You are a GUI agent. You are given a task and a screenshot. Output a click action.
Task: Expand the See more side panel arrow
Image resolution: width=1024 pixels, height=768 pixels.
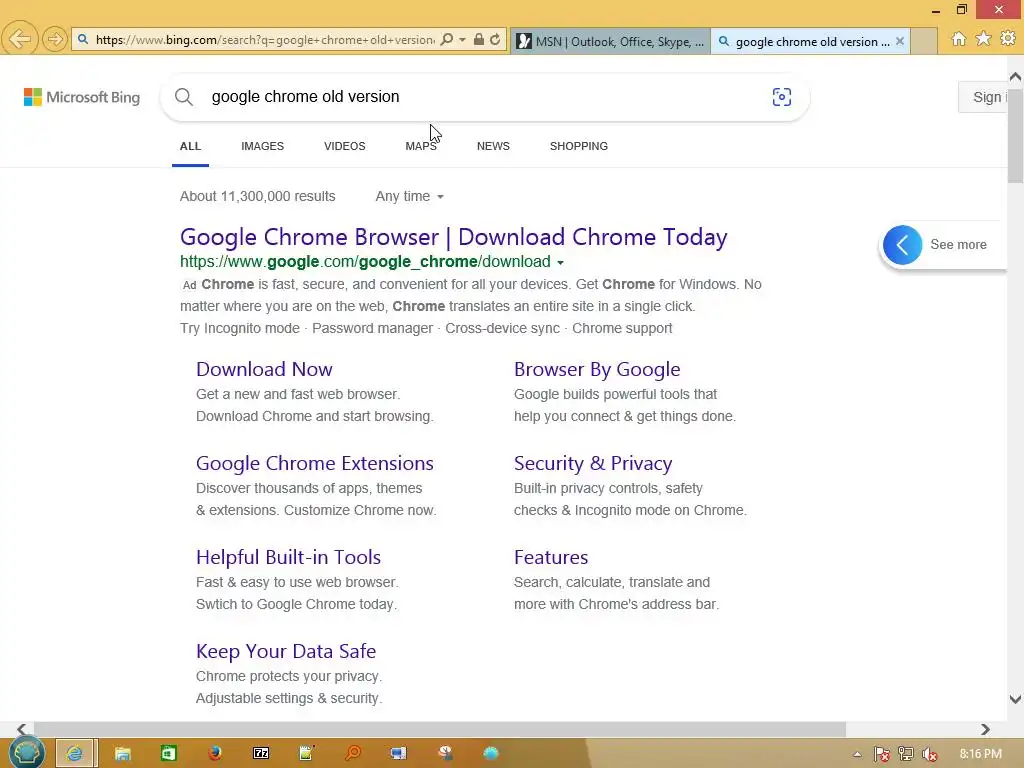tap(903, 245)
